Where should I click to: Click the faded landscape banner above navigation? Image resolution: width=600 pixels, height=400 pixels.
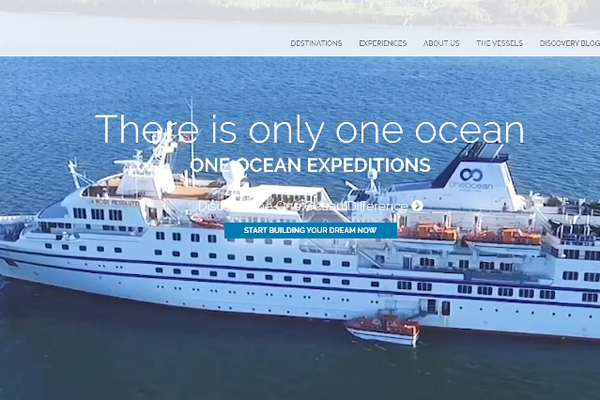300,14
